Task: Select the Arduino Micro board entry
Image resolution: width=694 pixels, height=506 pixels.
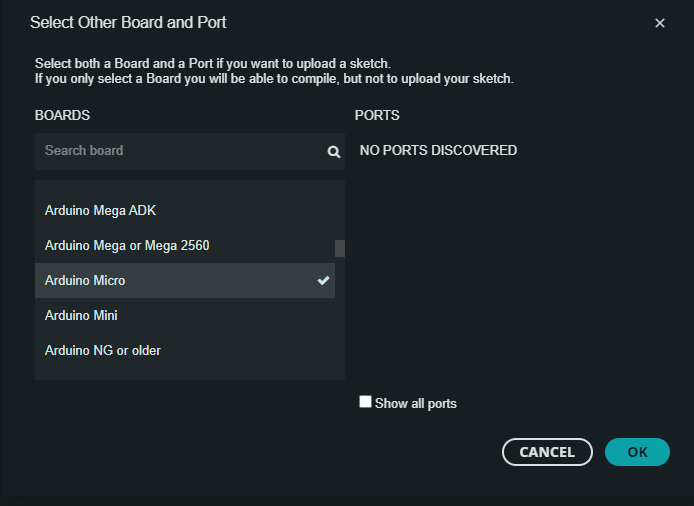Action: point(185,280)
